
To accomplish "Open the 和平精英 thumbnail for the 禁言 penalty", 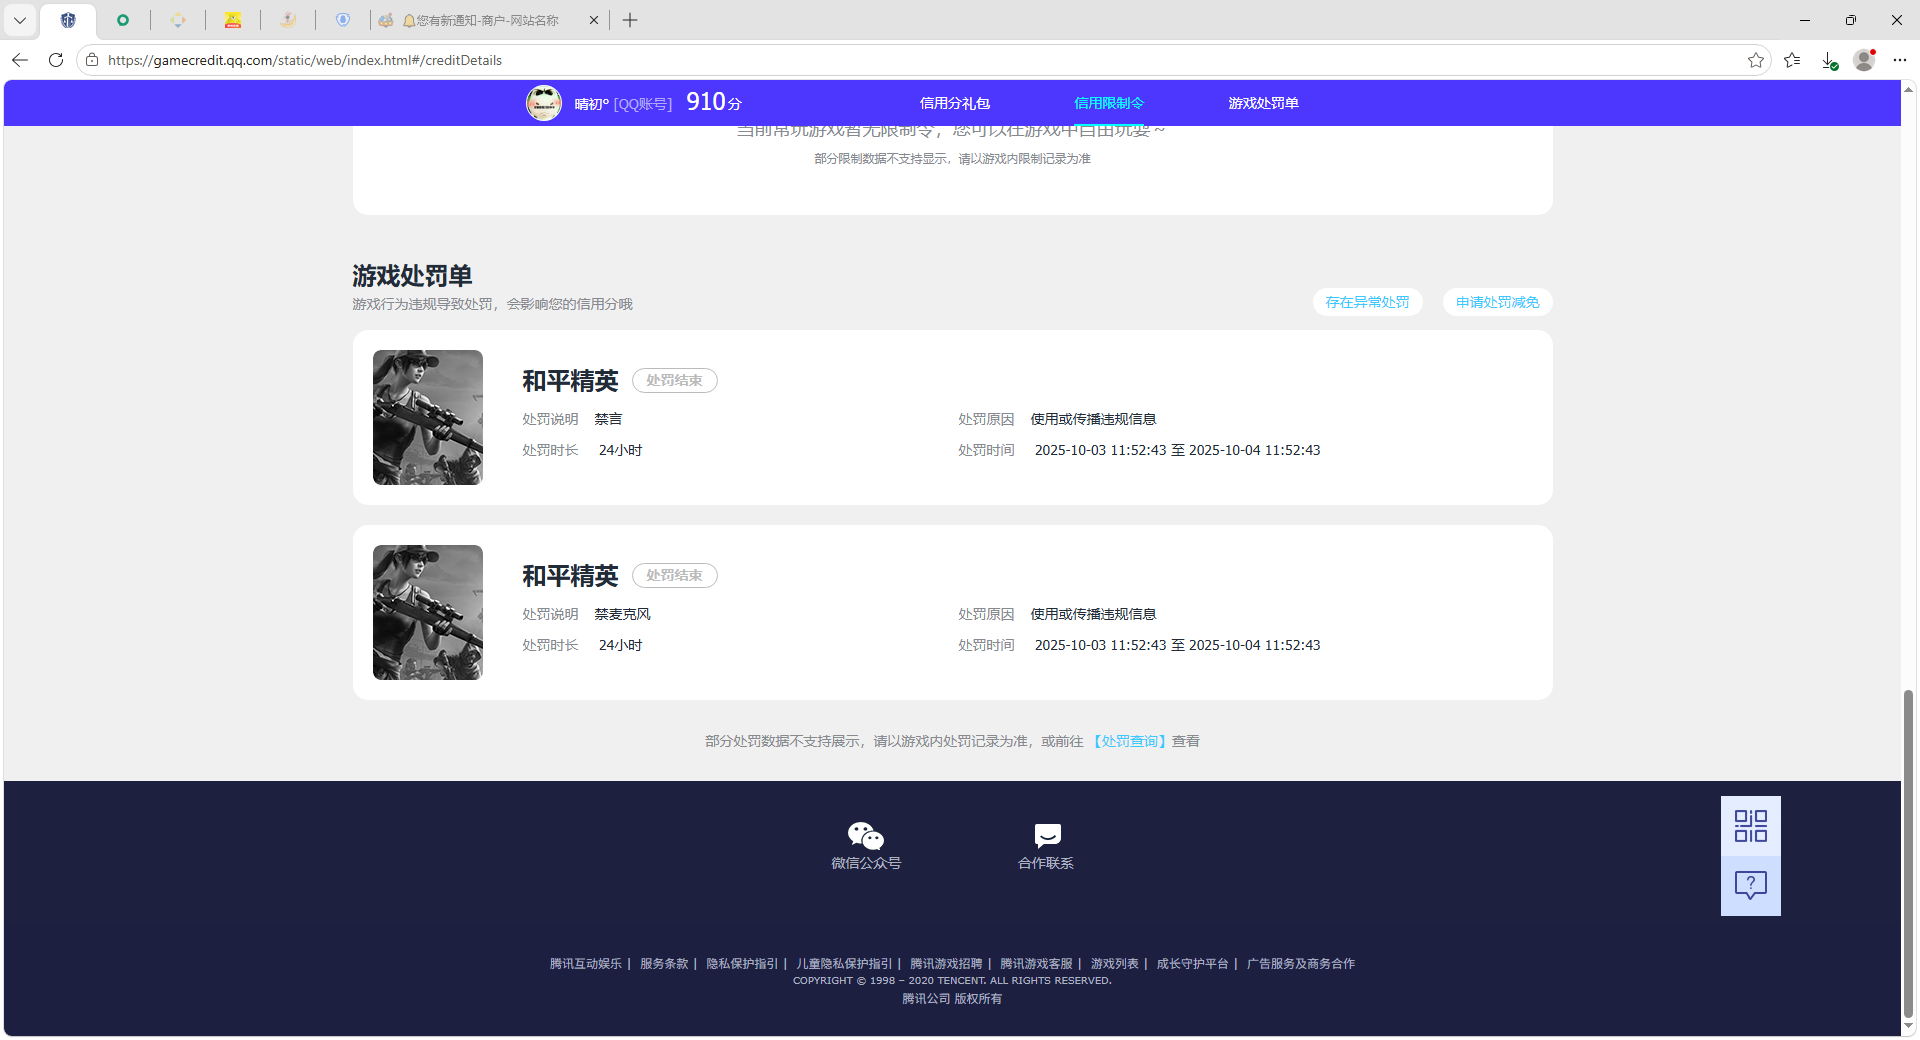I will tap(428, 417).
